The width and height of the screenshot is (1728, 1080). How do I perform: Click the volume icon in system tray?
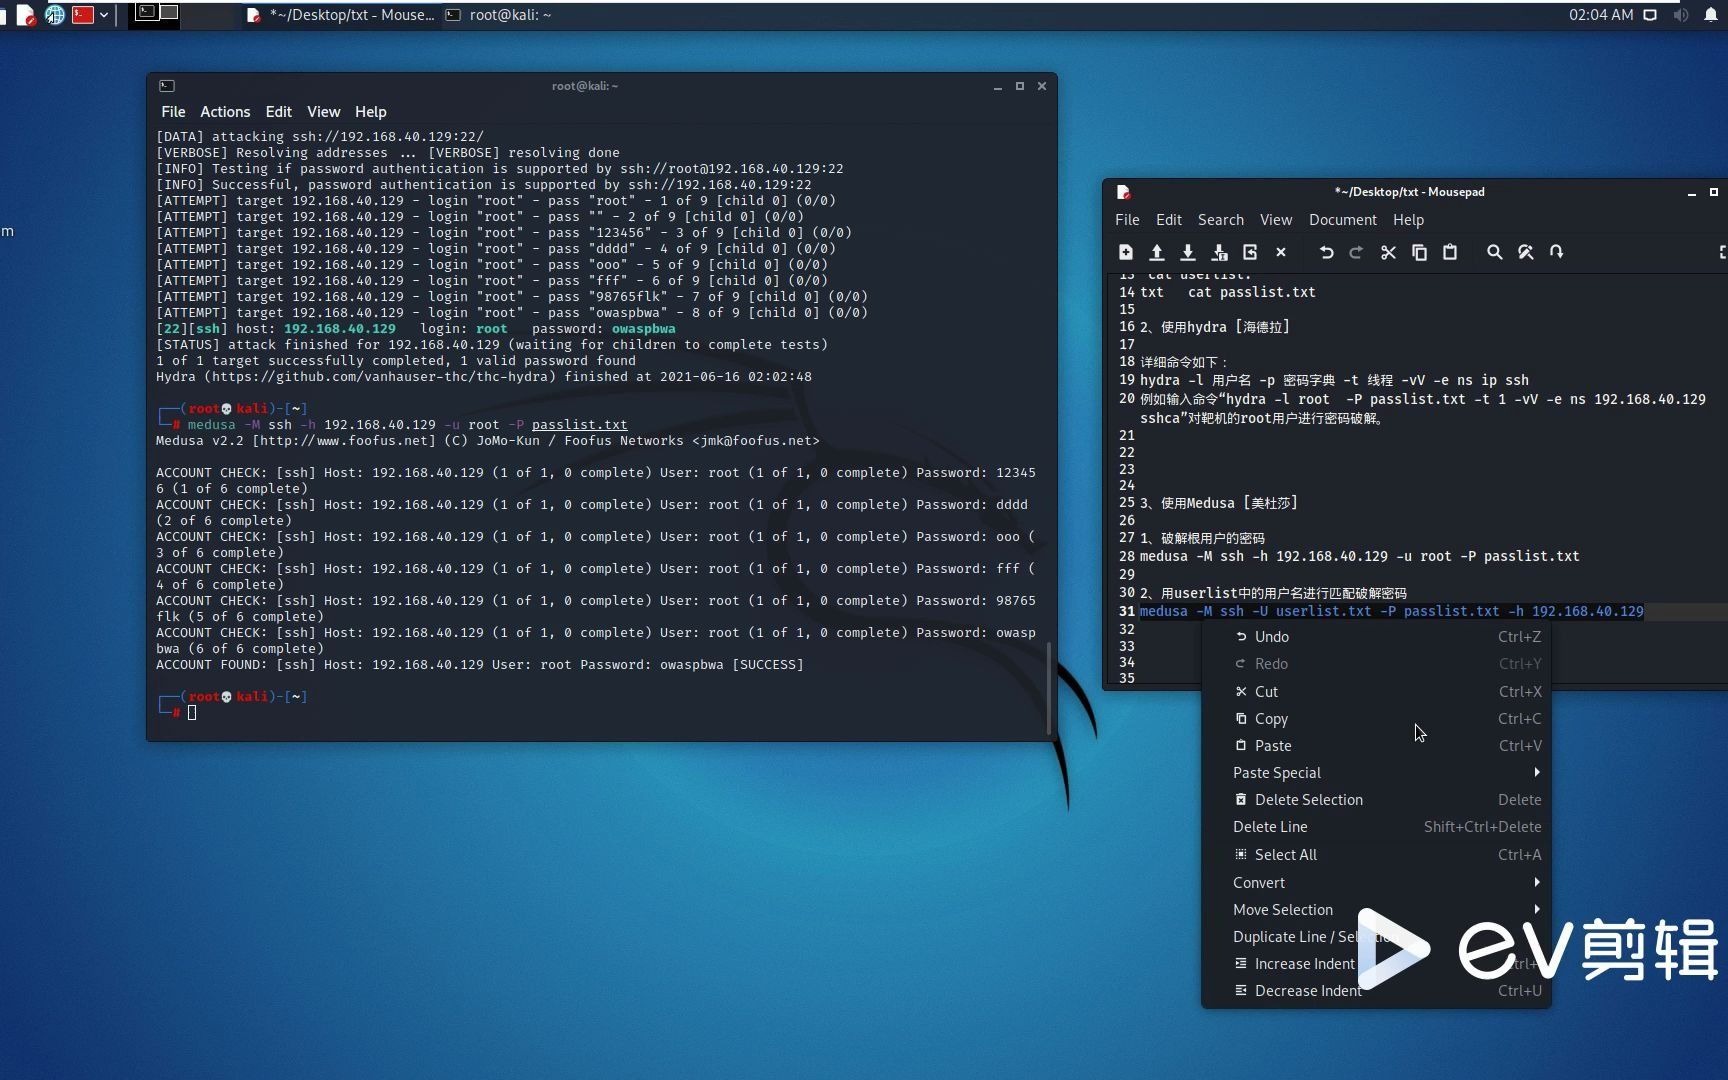coord(1681,15)
